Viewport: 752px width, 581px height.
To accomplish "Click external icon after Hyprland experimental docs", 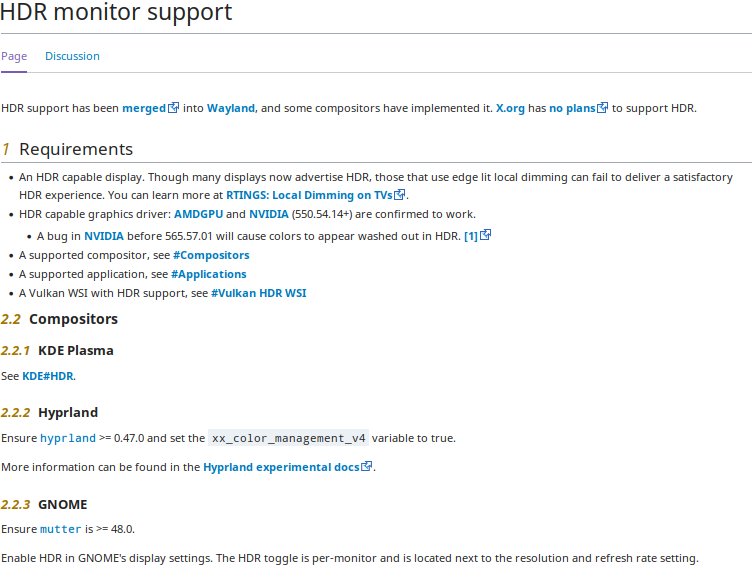I will [x=366, y=466].
